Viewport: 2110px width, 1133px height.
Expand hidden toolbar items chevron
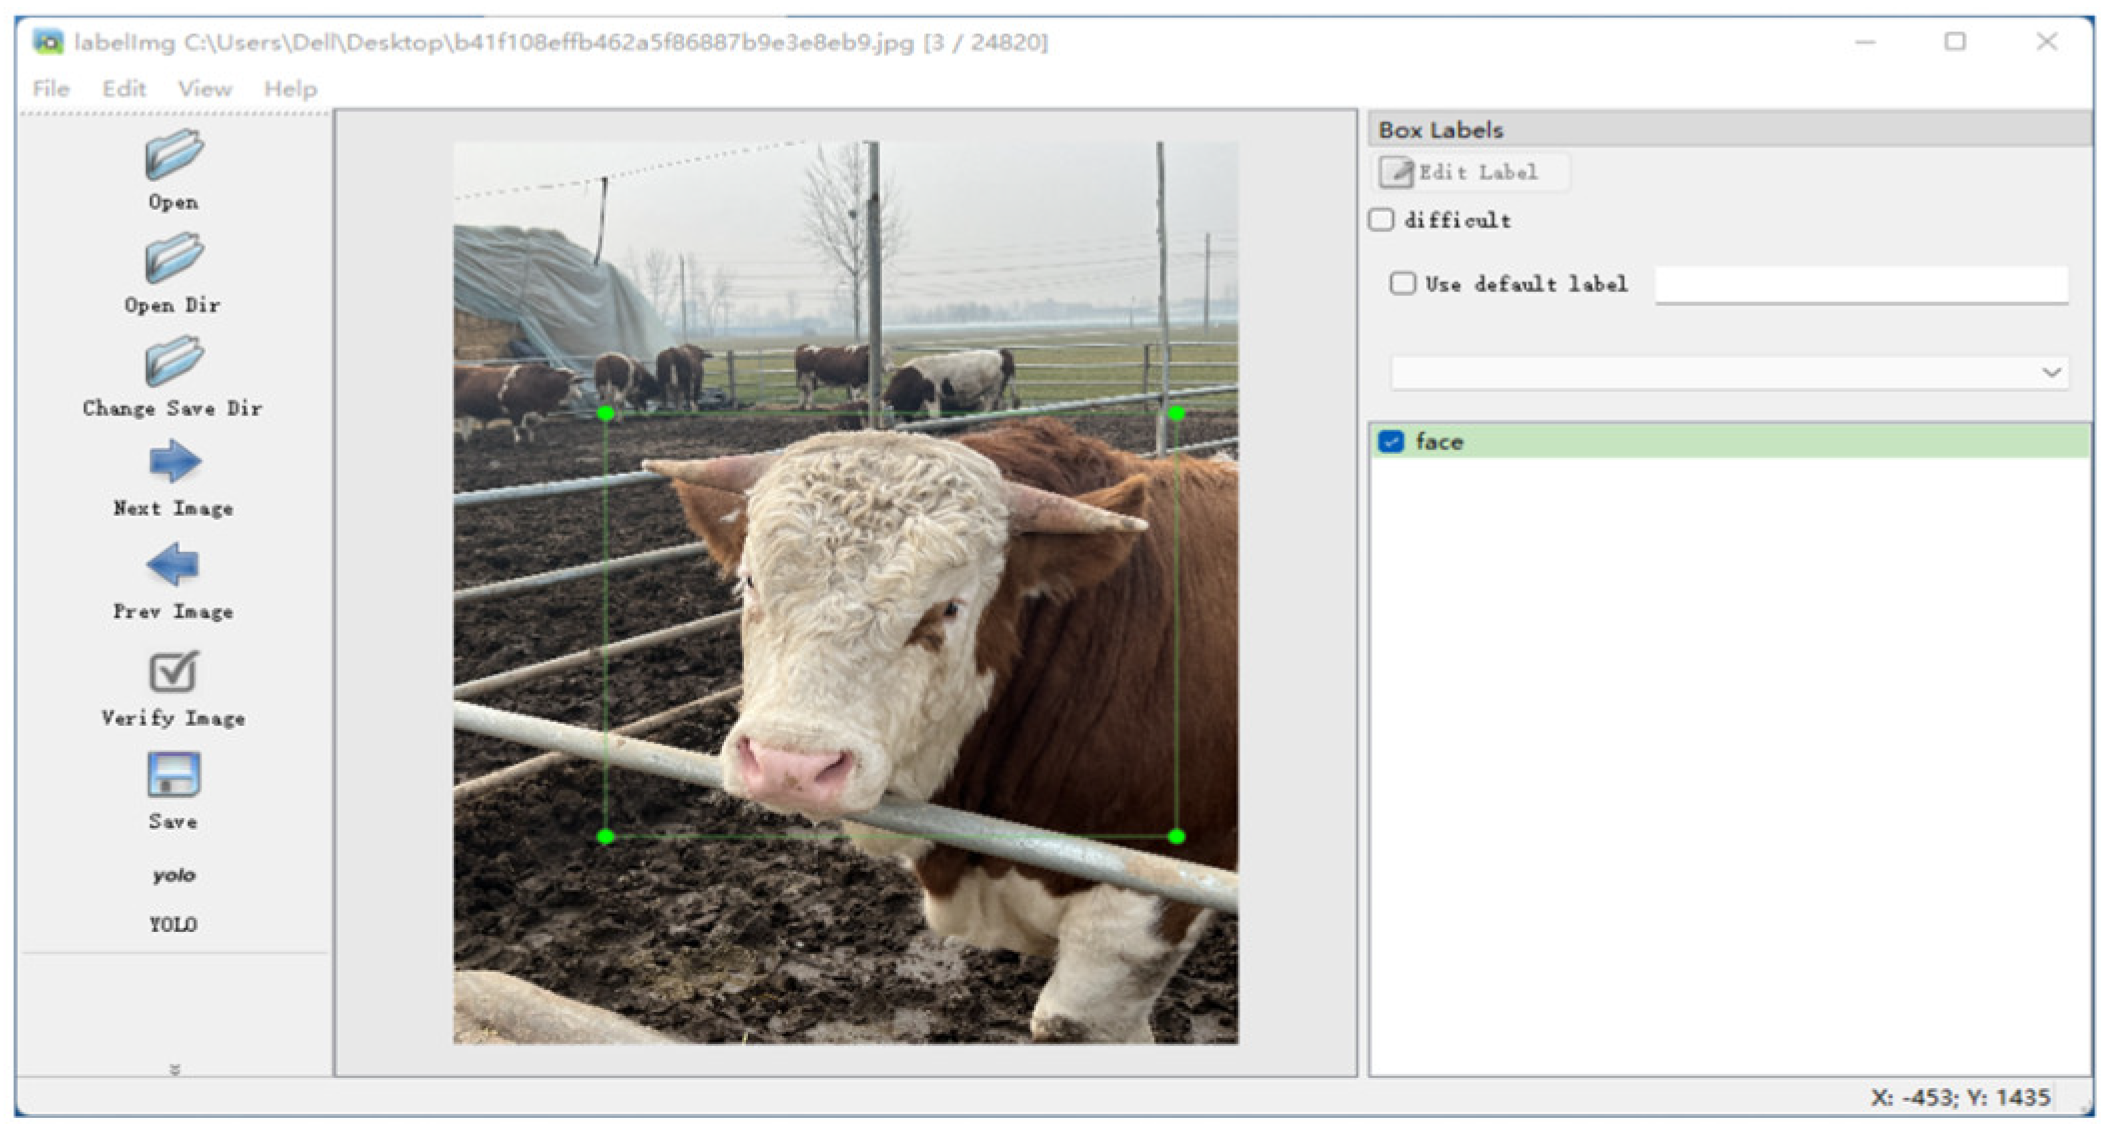click(175, 1070)
